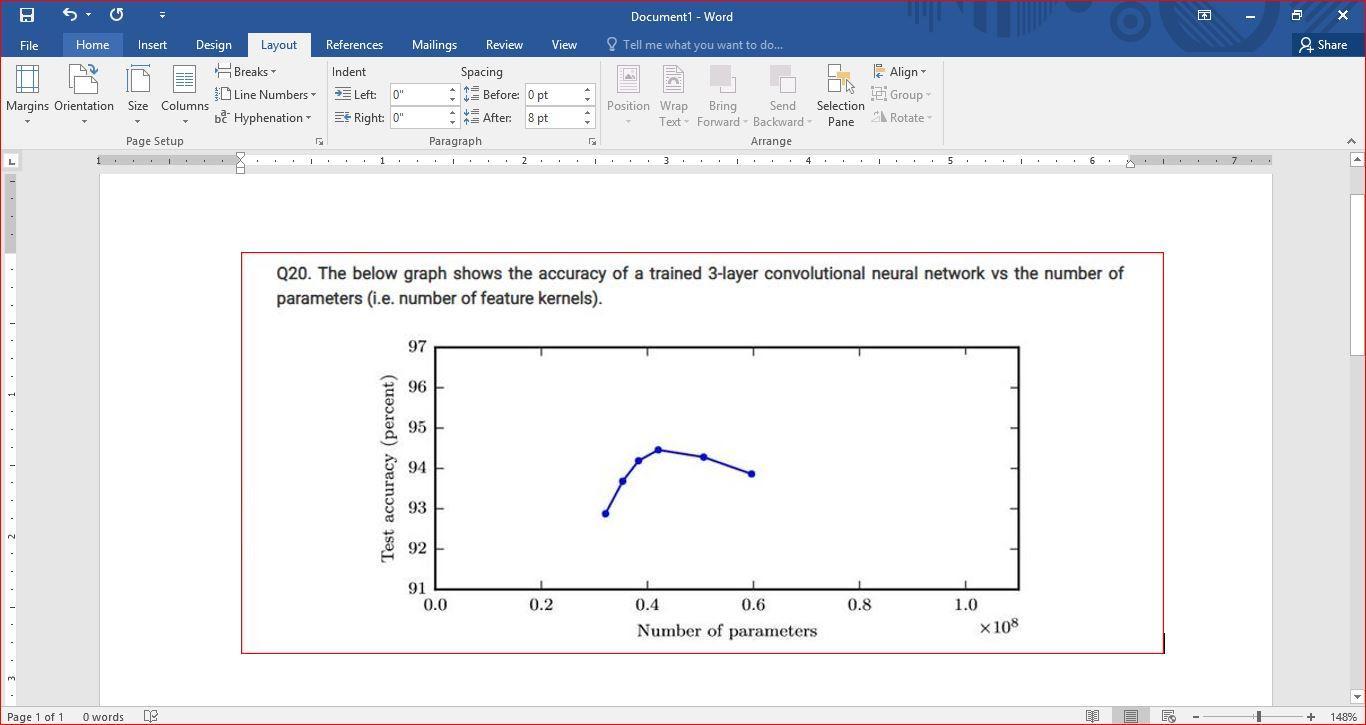Click the Save icon in the title bar
This screenshot has height=725, width=1366.
point(27,15)
